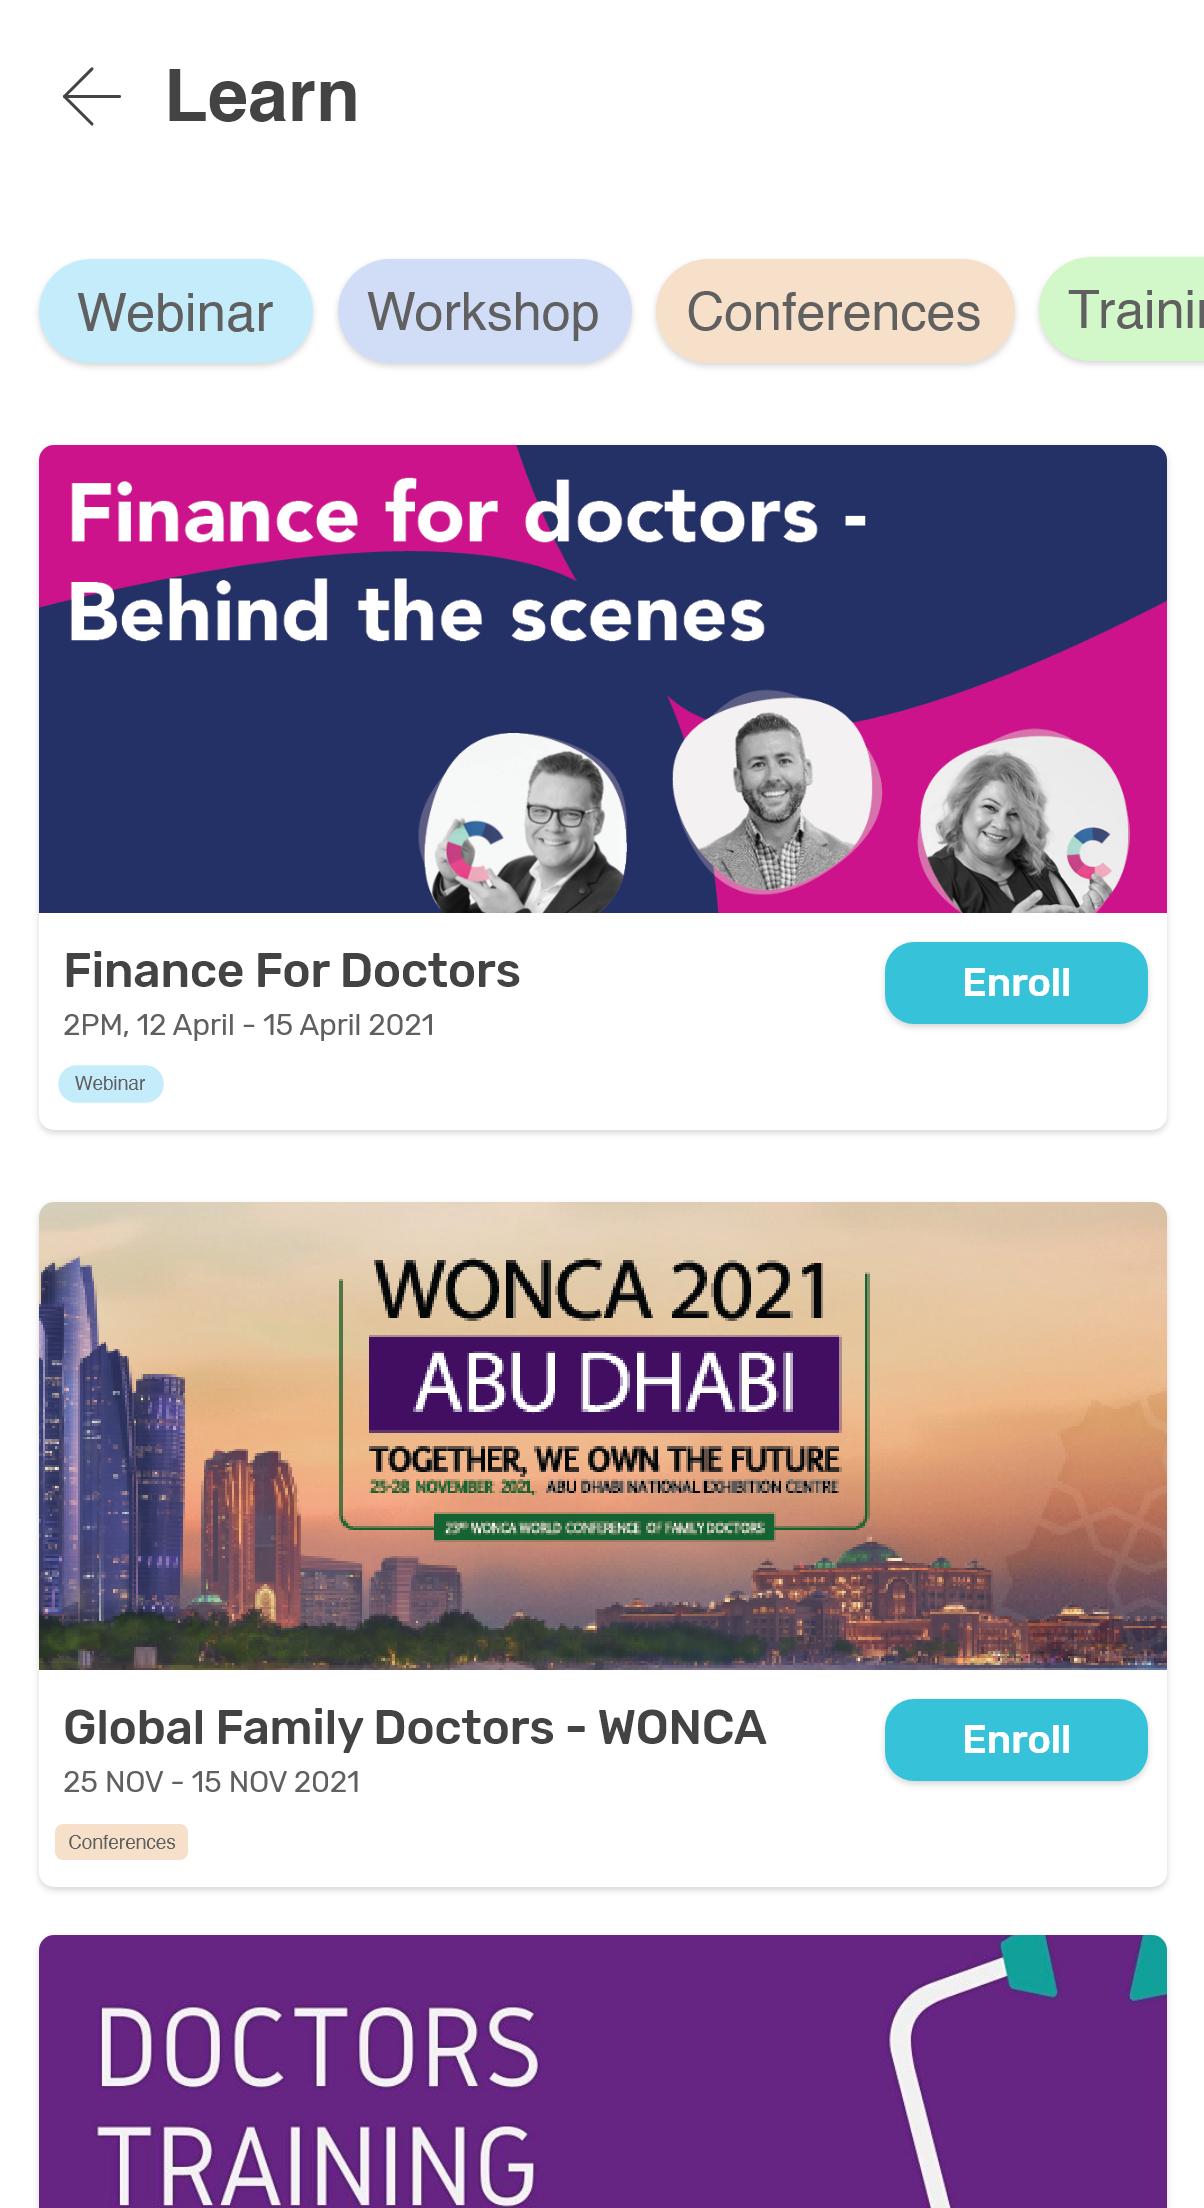Image resolution: width=1204 pixels, height=2208 pixels.
Task: Select the Conferences filter chip
Action: click(834, 312)
